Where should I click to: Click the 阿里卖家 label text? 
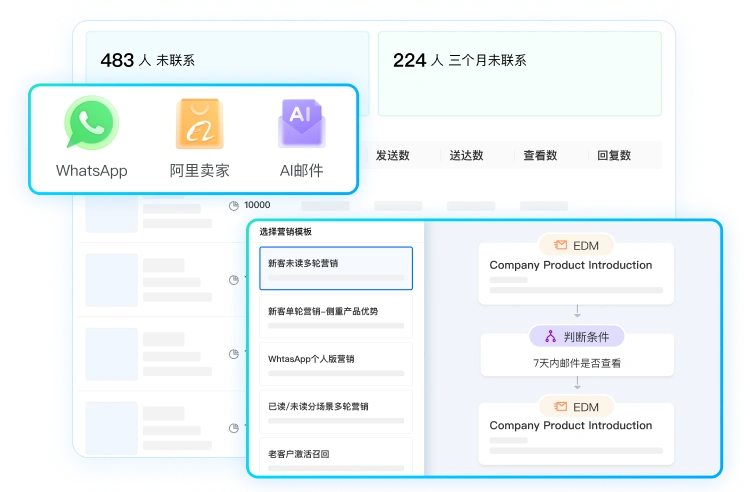(200, 170)
